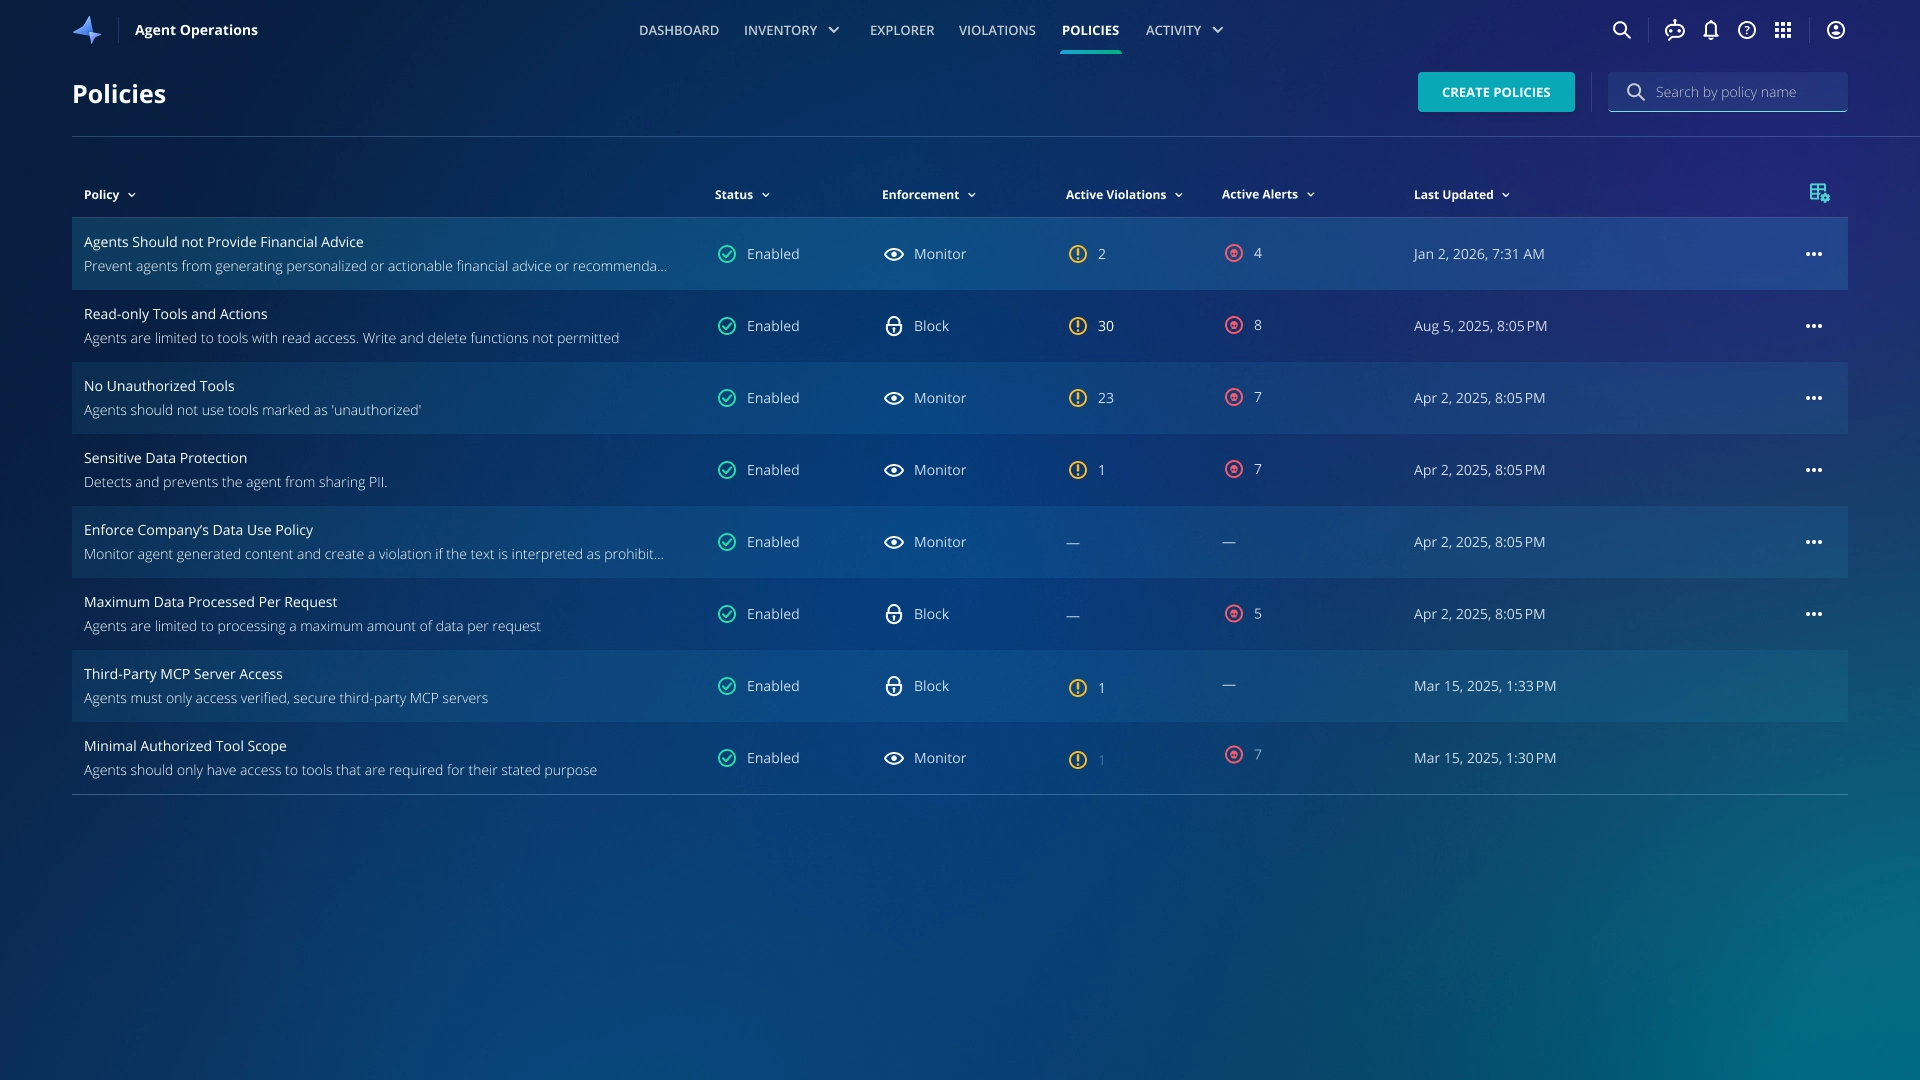Open the Sensitive Data Protection policy

click(x=165, y=458)
